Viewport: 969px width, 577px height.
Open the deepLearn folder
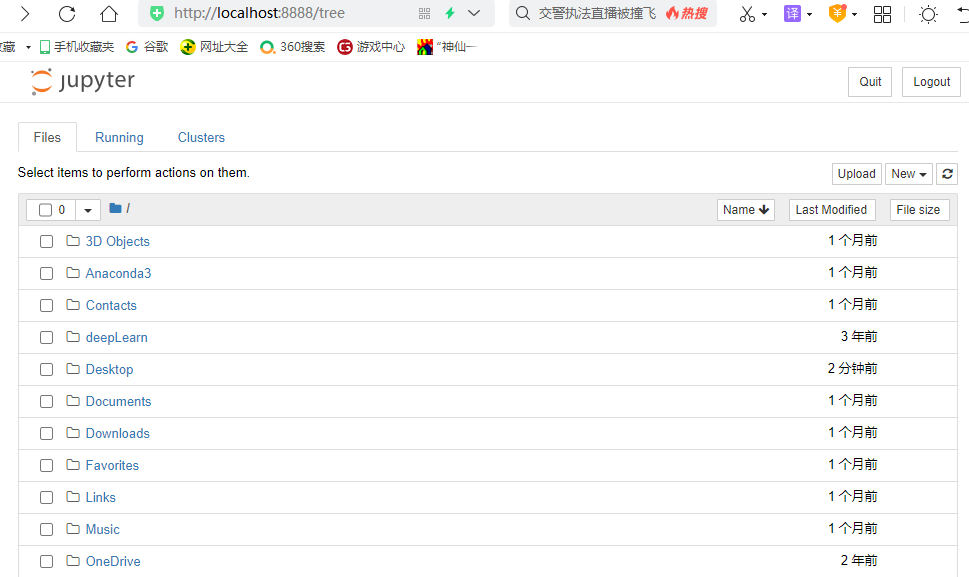[x=116, y=337]
